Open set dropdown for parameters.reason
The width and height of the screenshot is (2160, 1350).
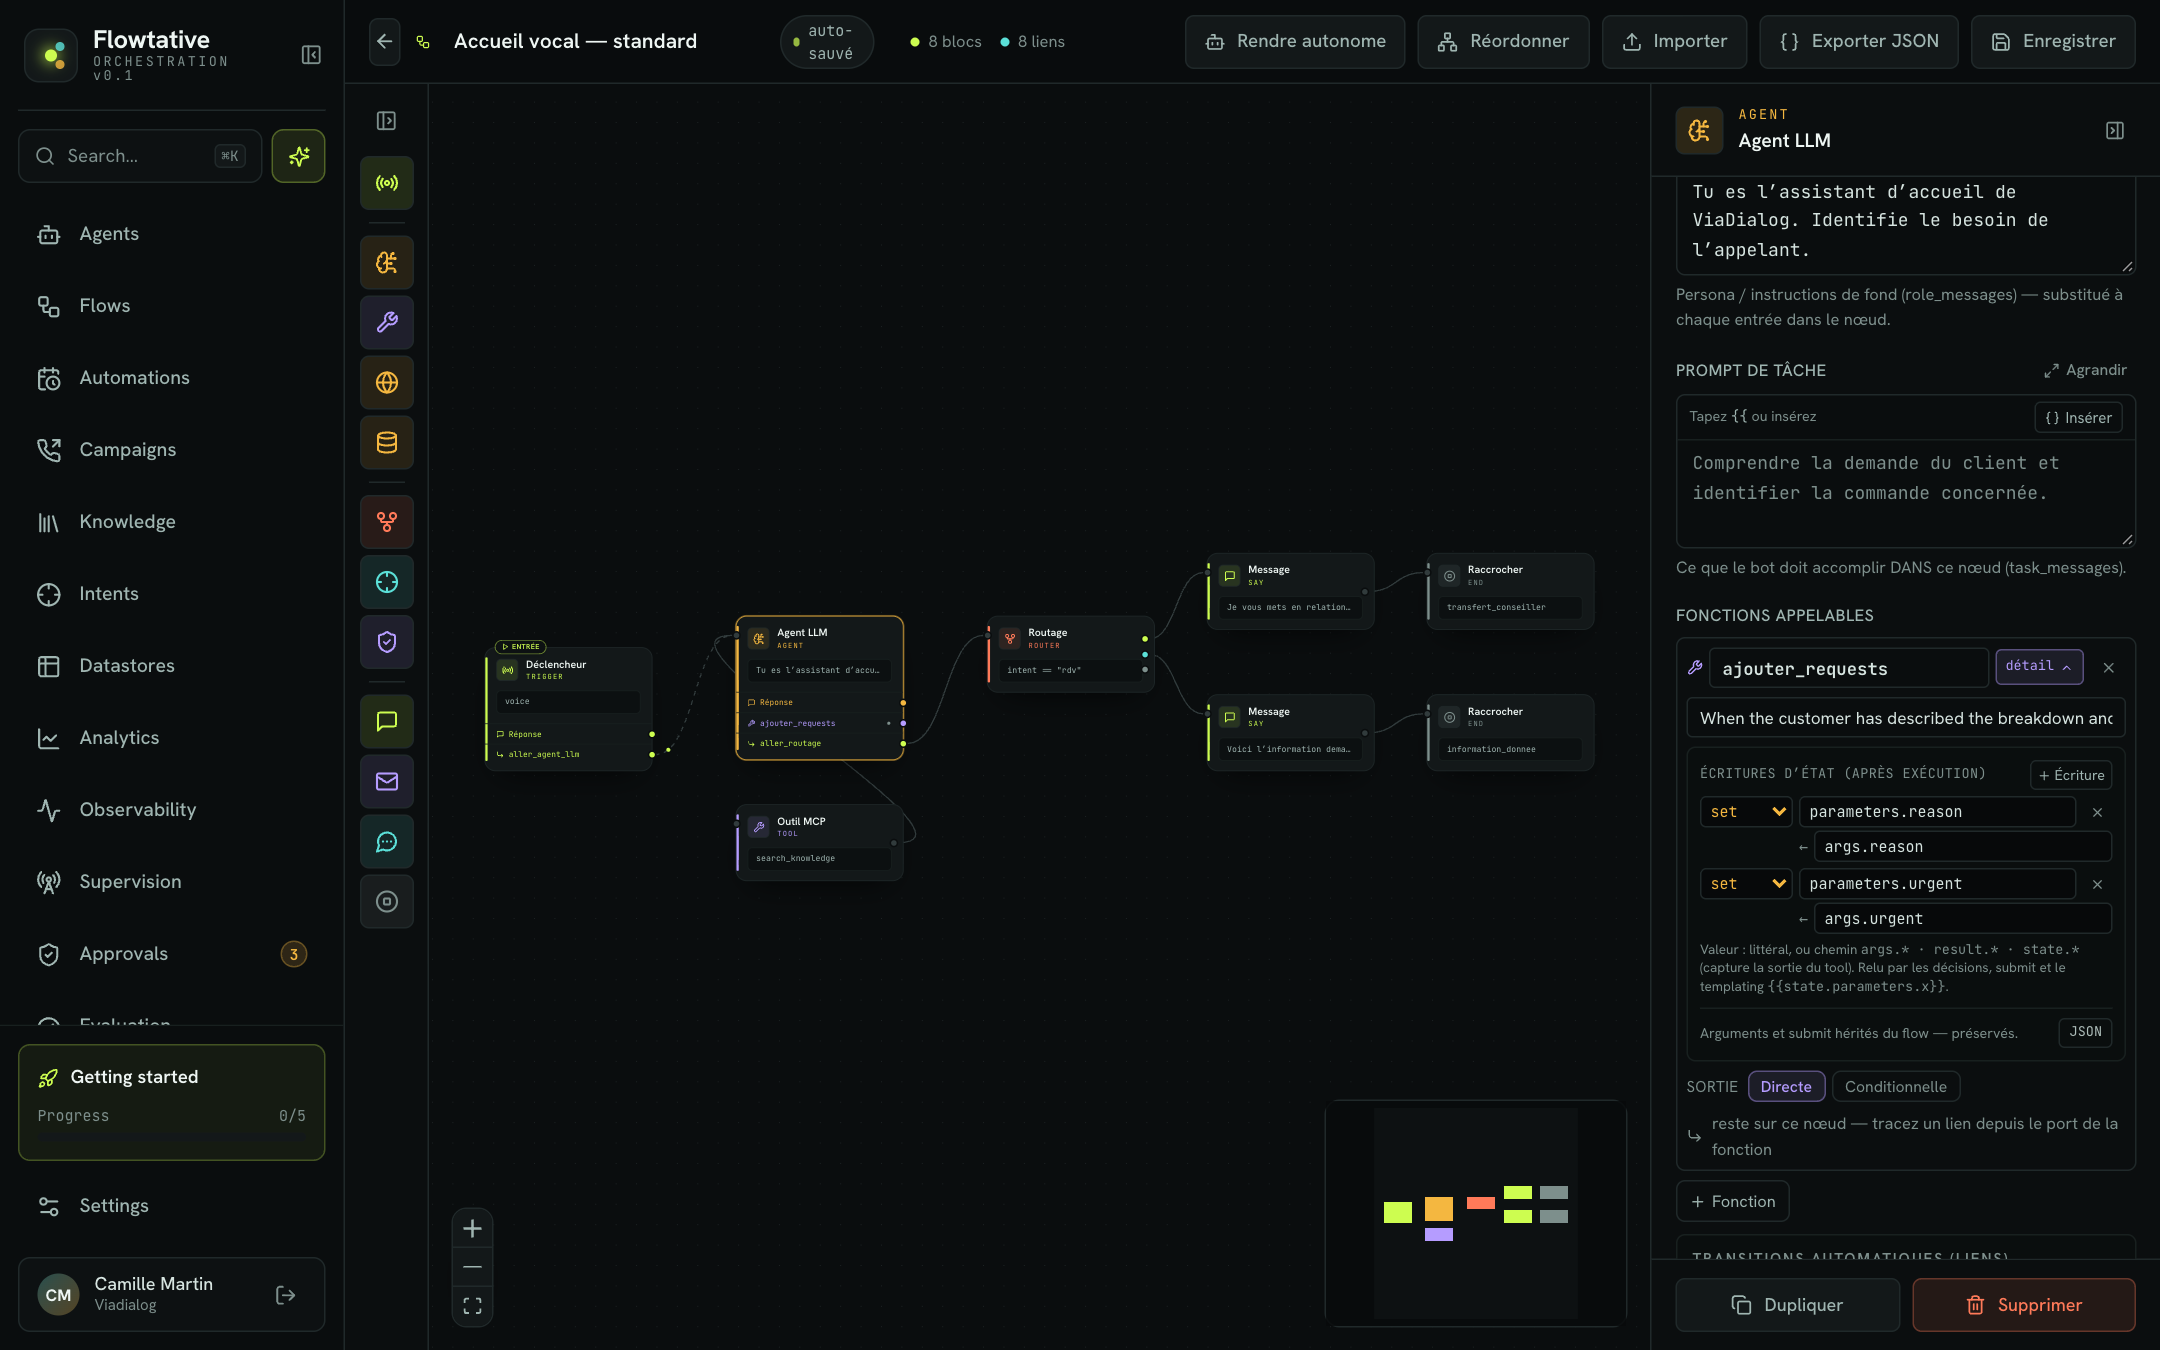click(x=1746, y=812)
